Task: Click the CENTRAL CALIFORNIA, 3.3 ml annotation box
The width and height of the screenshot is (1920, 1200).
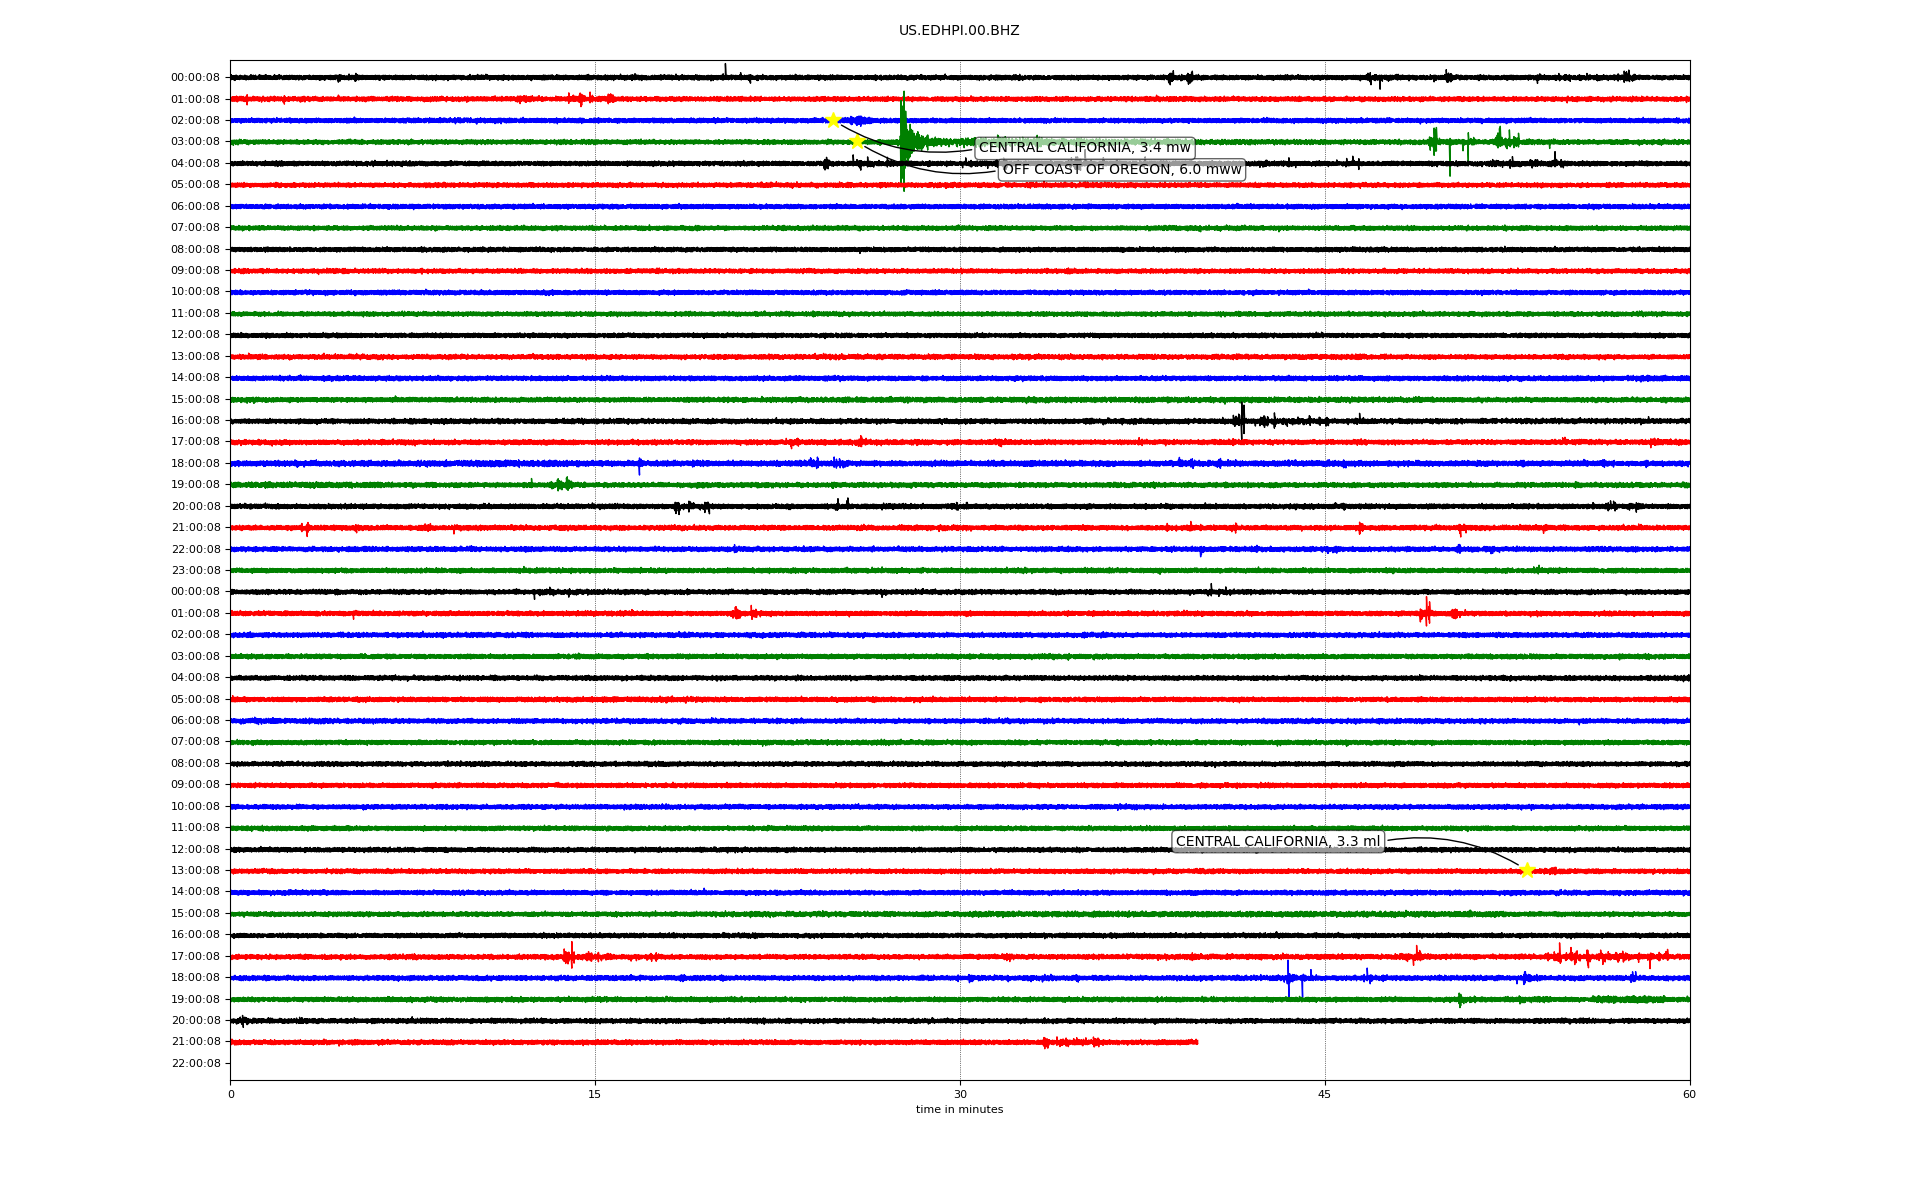Action: tap(1277, 842)
